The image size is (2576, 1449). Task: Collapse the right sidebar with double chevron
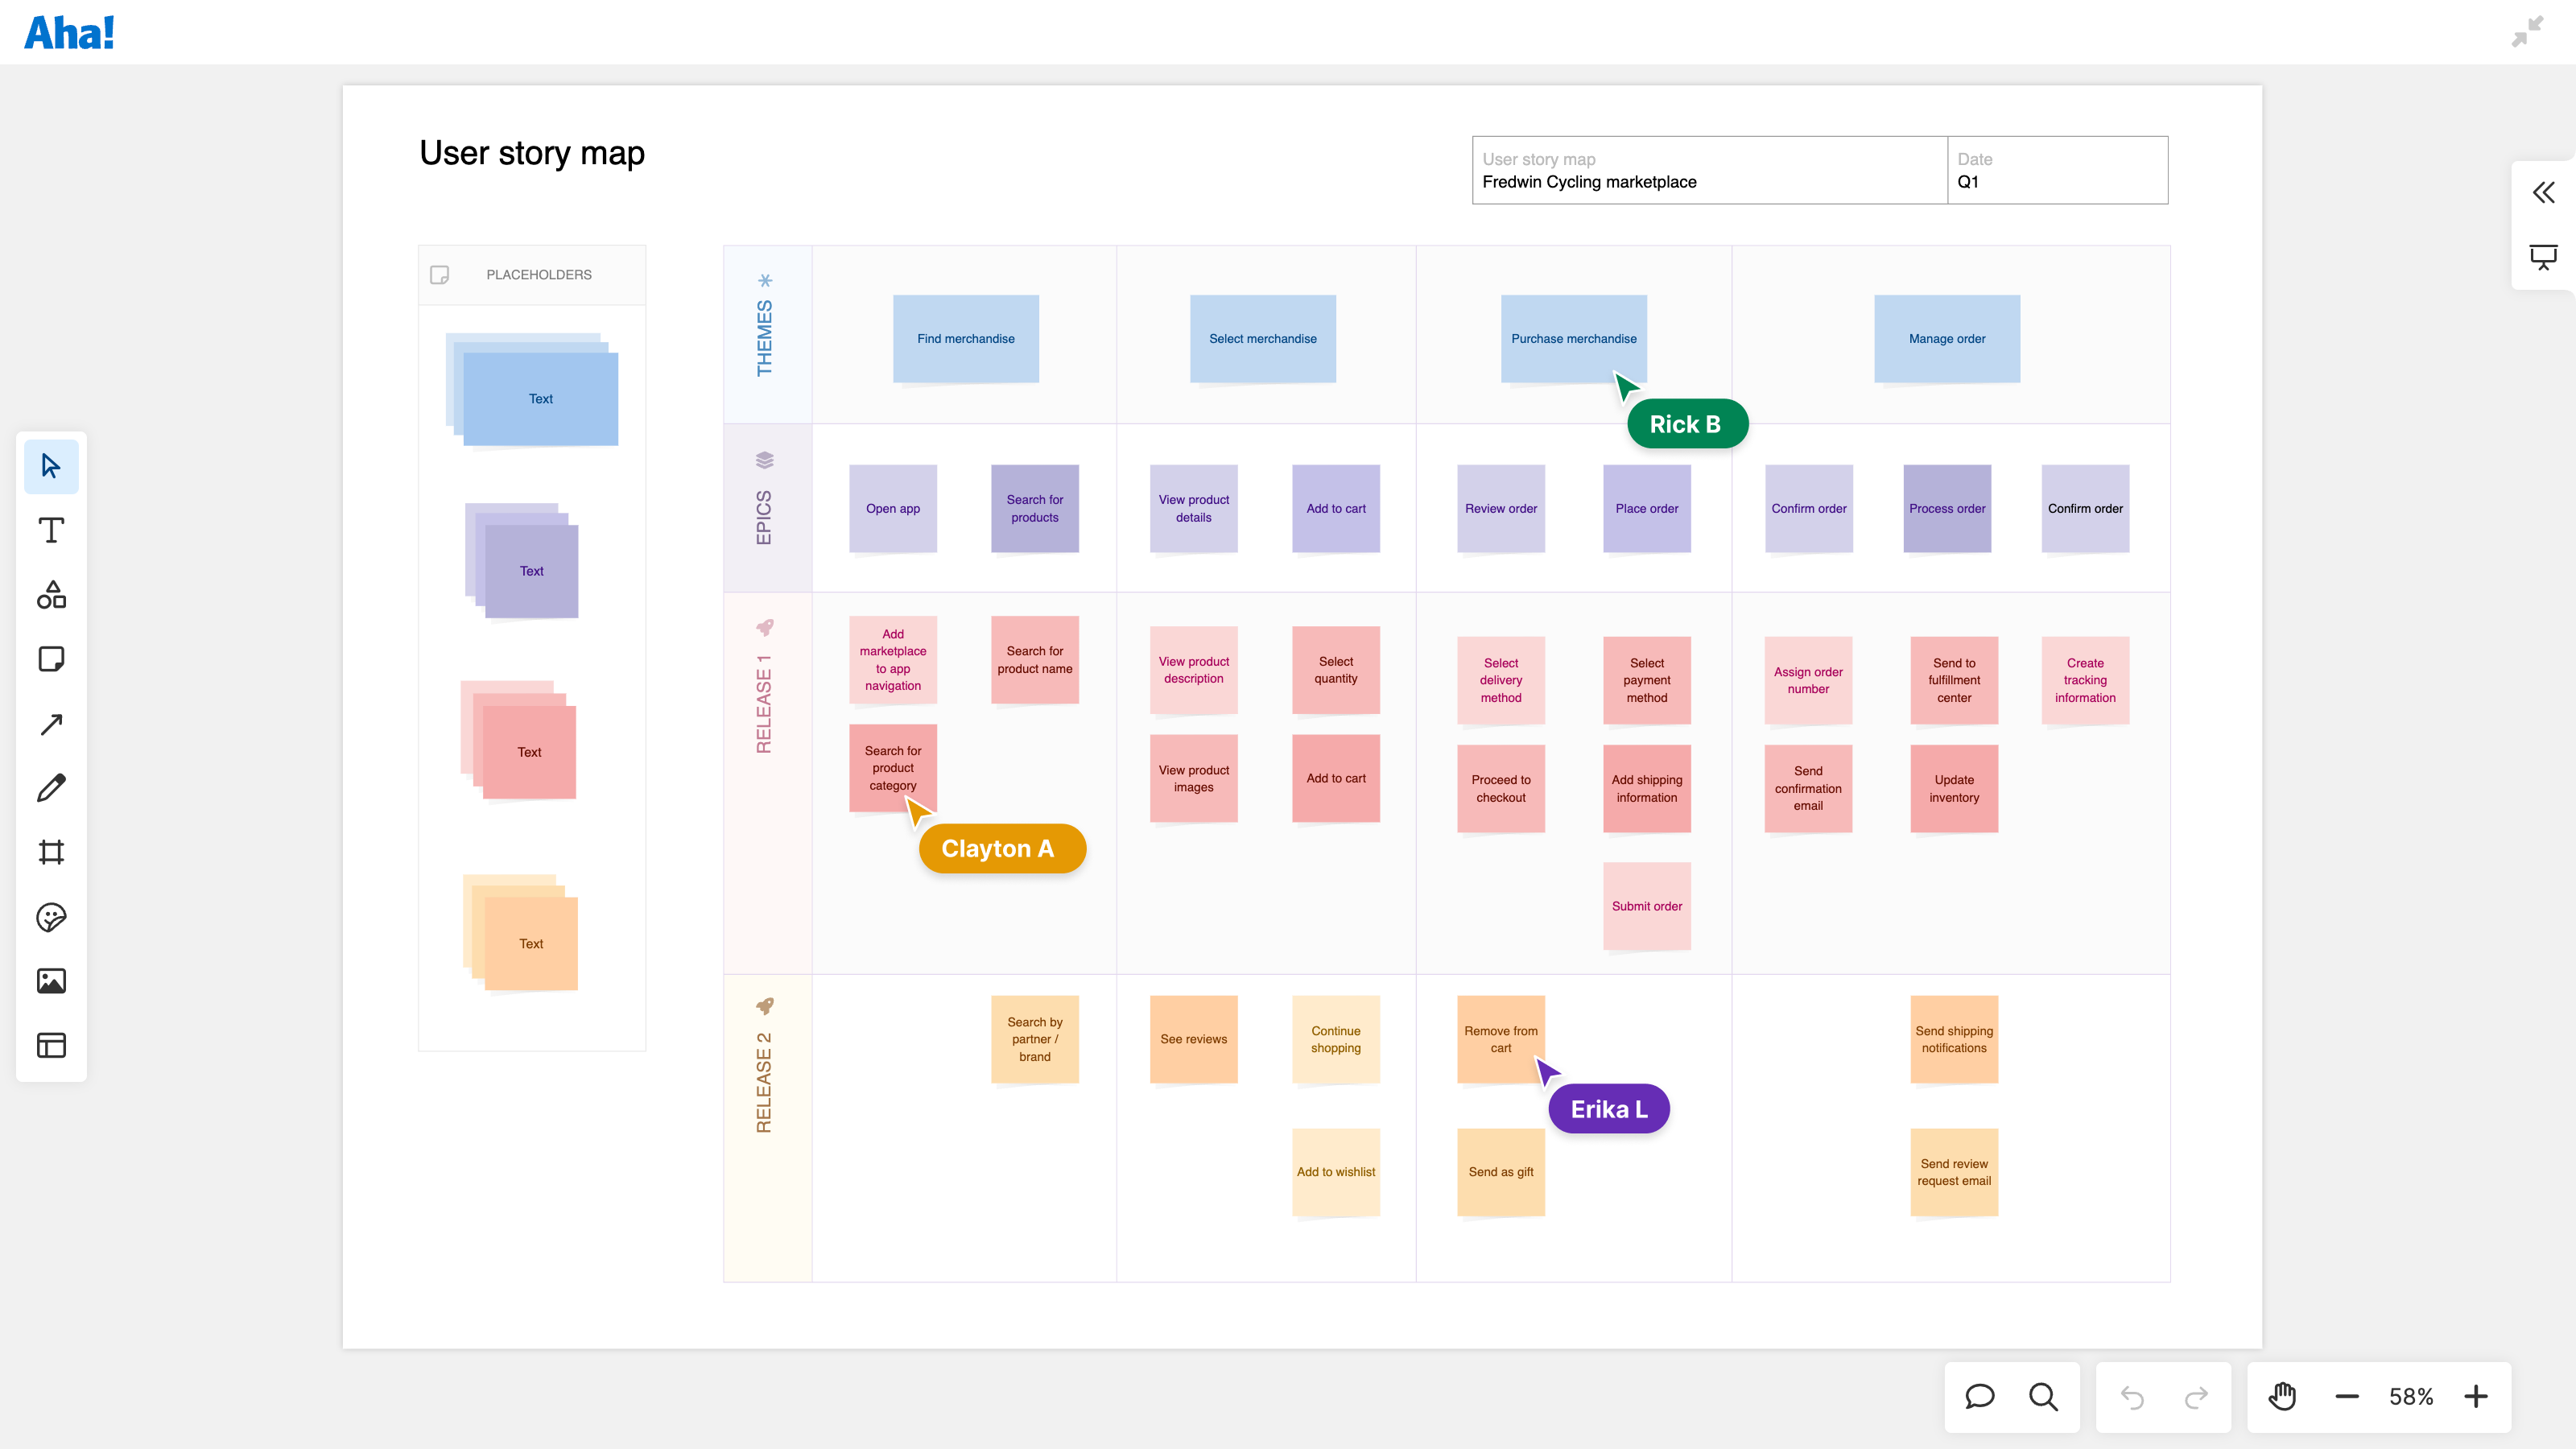[2543, 192]
